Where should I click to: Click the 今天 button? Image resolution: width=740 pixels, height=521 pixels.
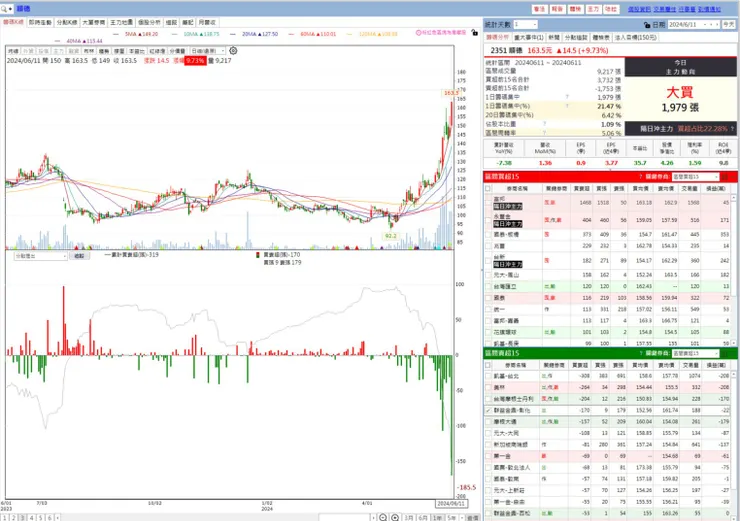[x=729, y=24]
